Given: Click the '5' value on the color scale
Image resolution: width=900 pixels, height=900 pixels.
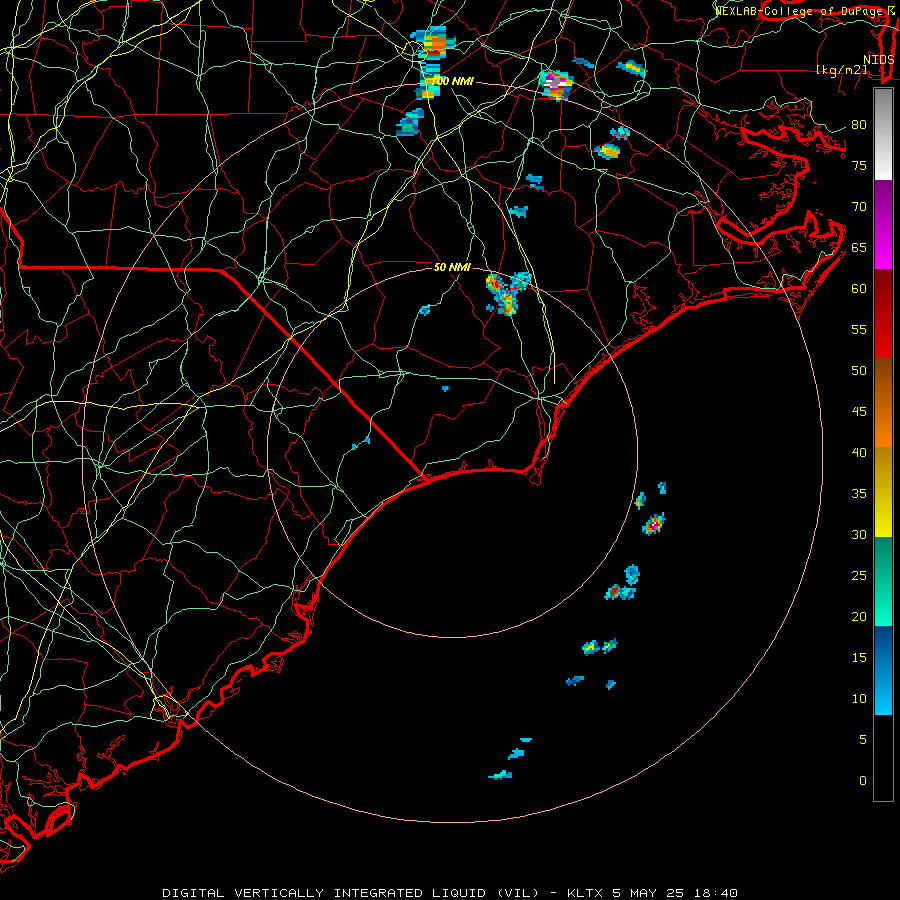Looking at the screenshot, I should pos(863,740).
